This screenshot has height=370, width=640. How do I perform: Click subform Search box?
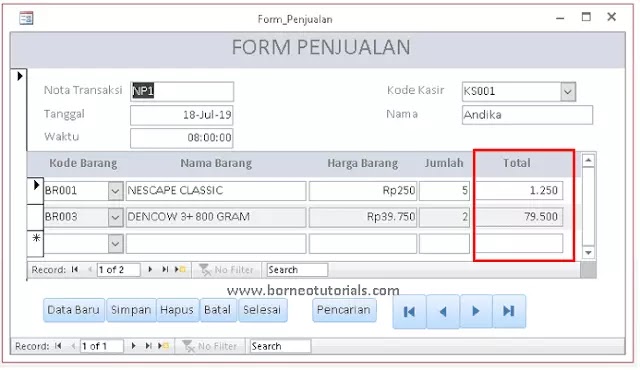tap(297, 270)
